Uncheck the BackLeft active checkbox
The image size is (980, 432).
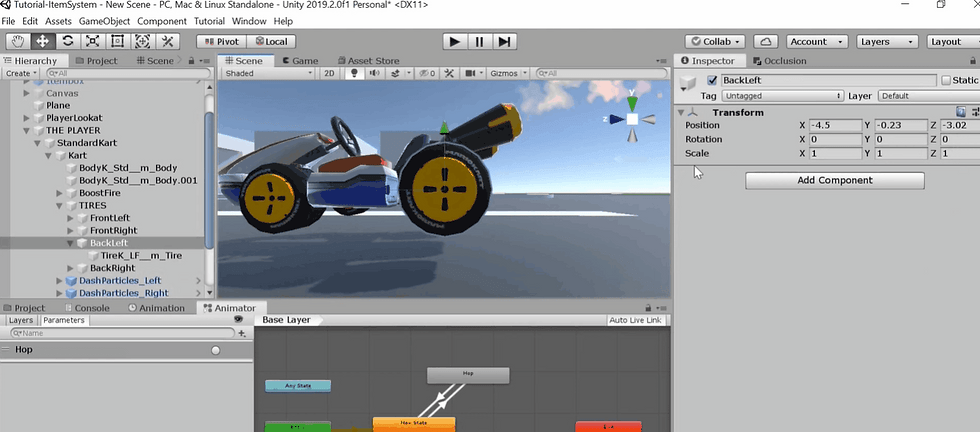click(x=712, y=80)
